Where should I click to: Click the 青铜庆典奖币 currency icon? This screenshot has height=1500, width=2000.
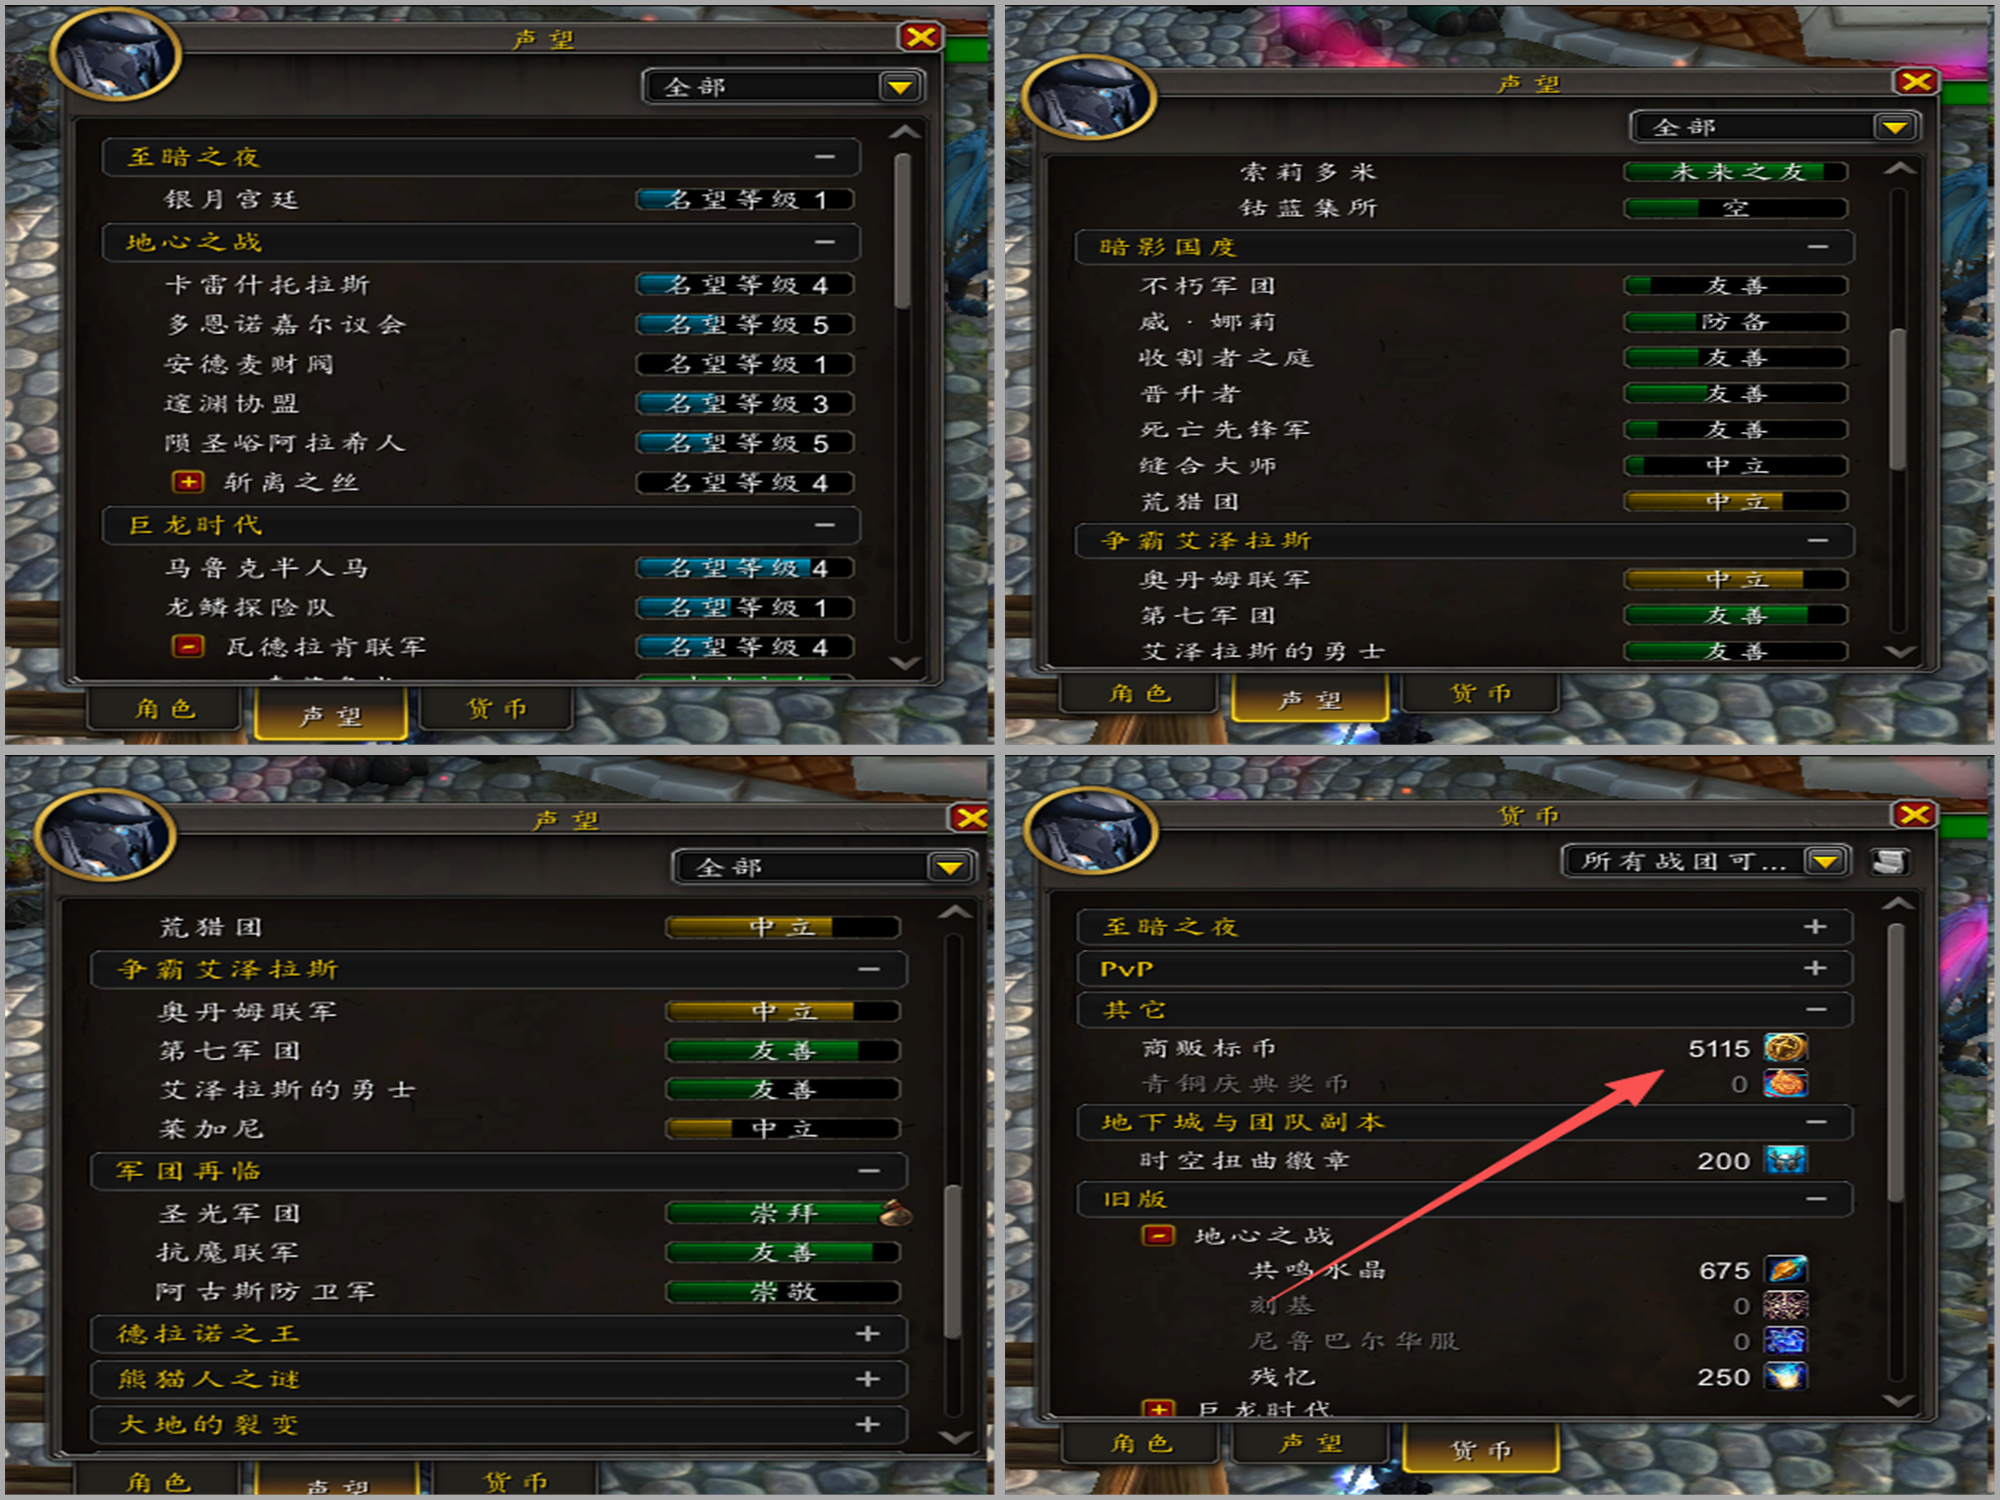(x=1785, y=1084)
